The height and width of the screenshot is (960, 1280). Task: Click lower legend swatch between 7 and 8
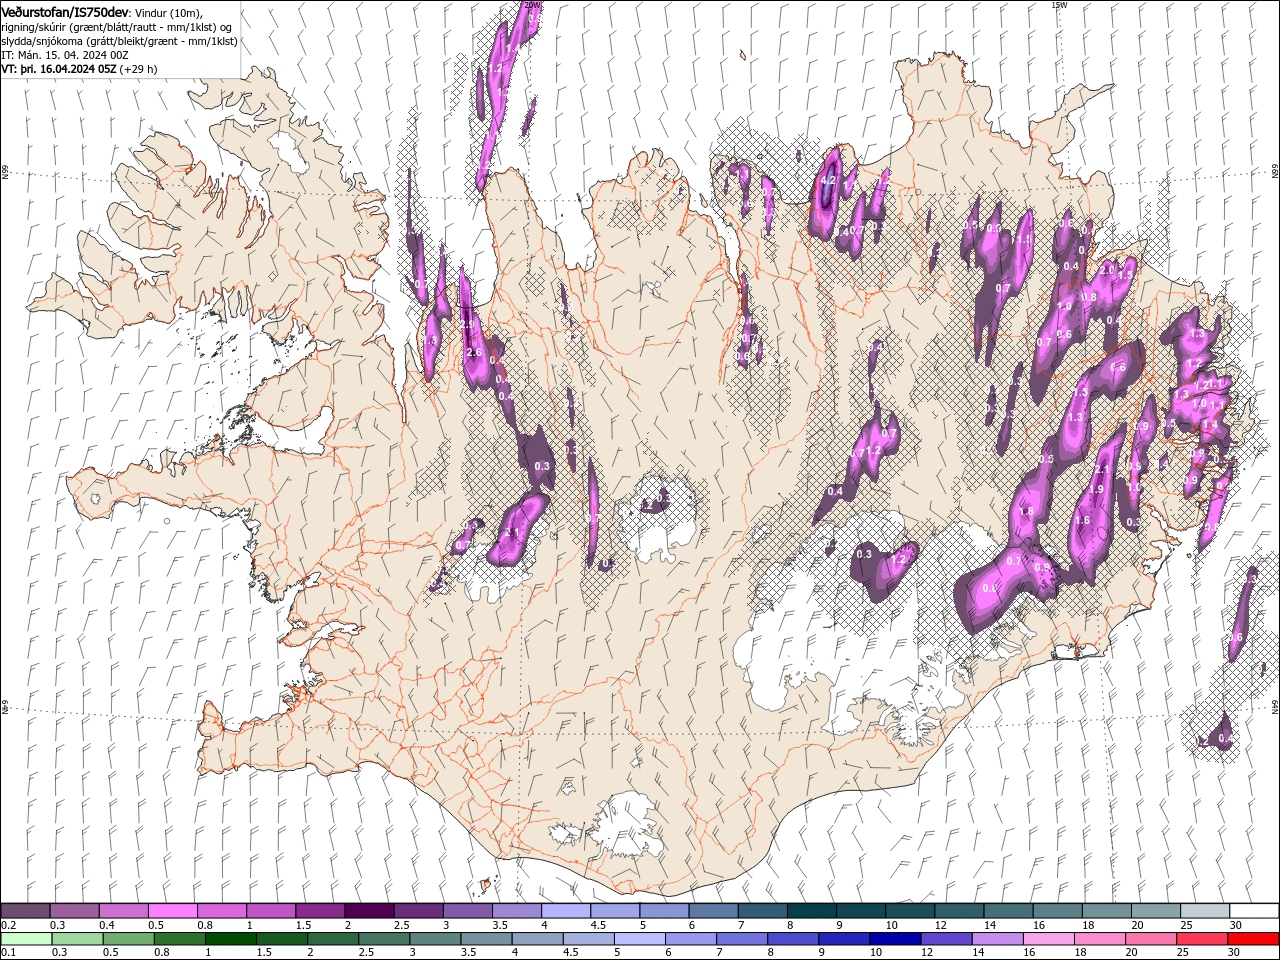(742, 939)
